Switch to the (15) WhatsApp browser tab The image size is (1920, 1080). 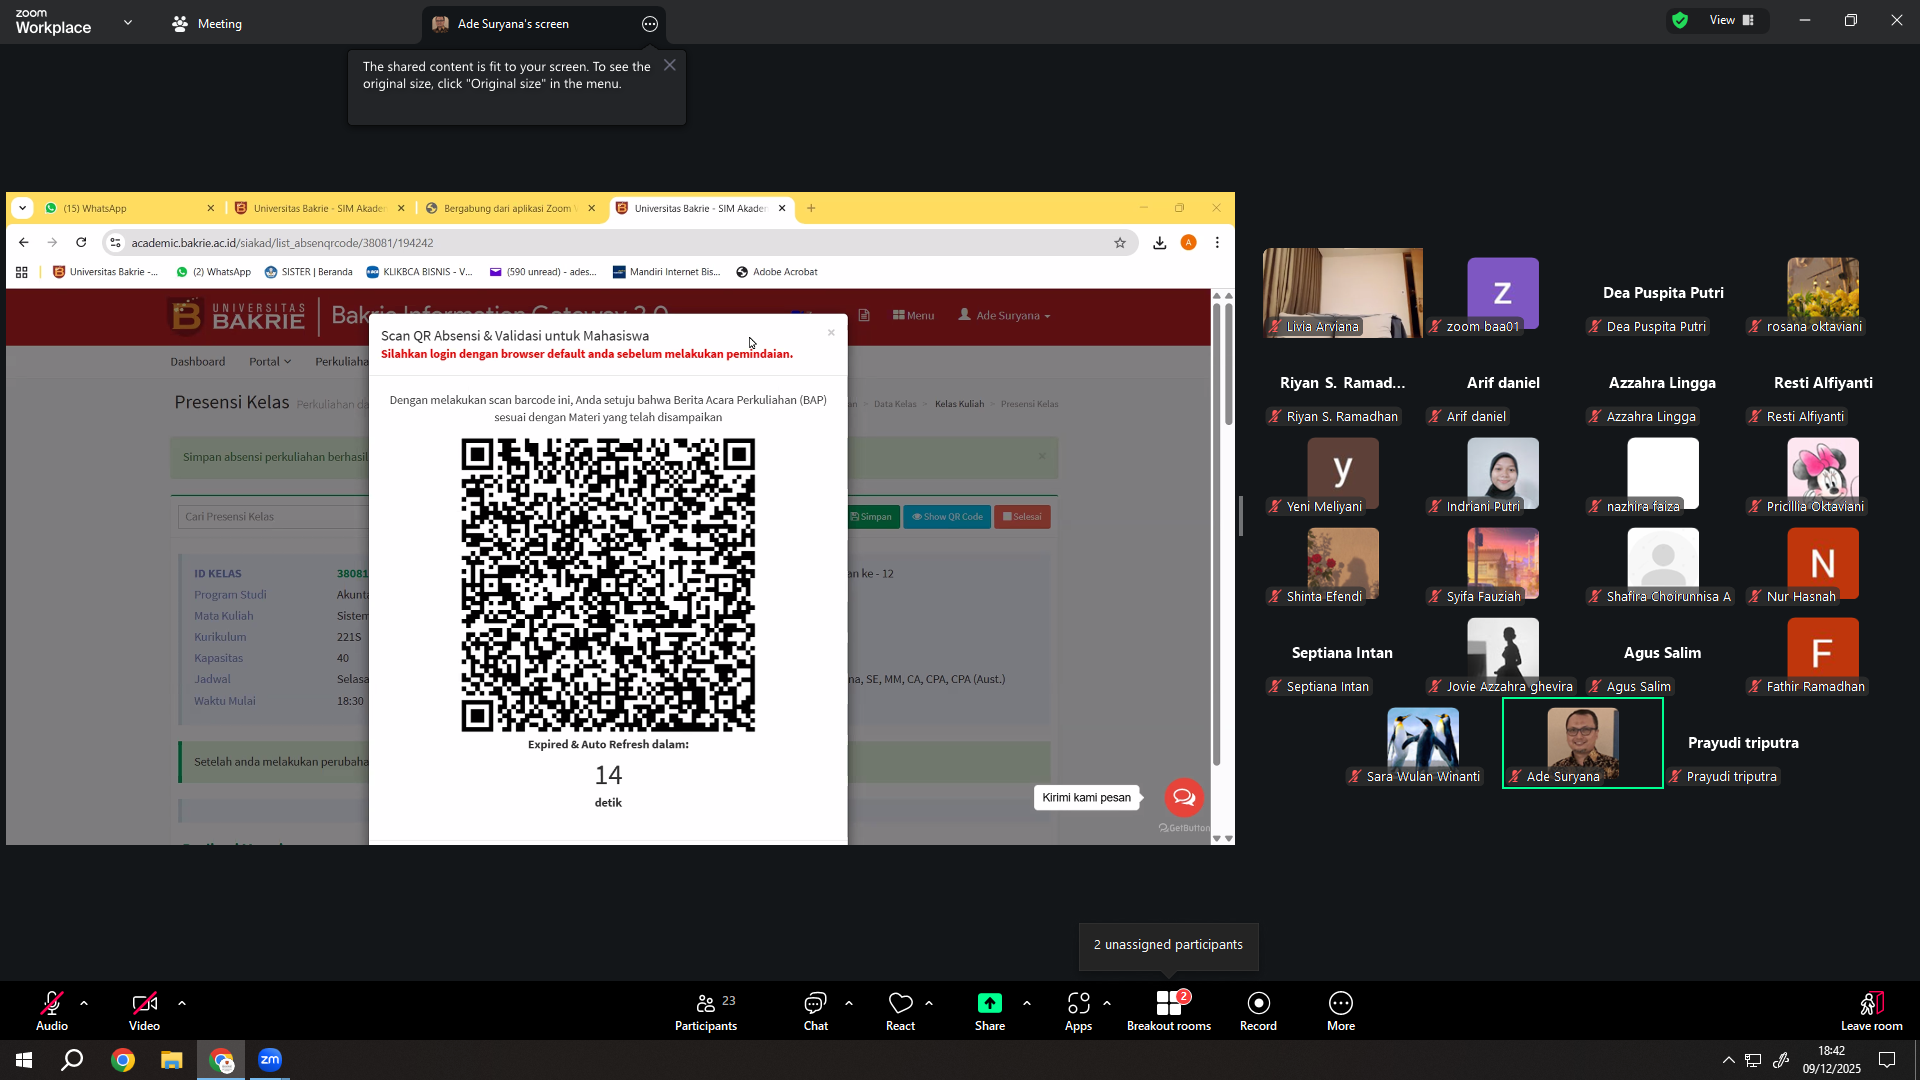coord(130,208)
